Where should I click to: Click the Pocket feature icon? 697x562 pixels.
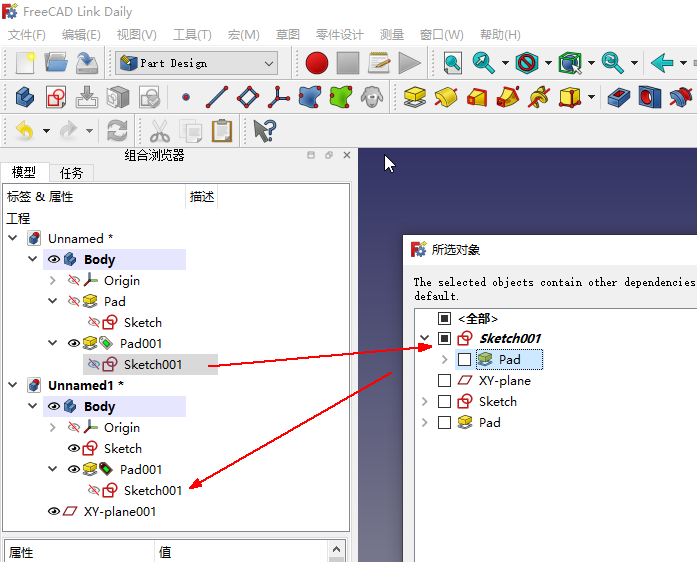(619, 97)
